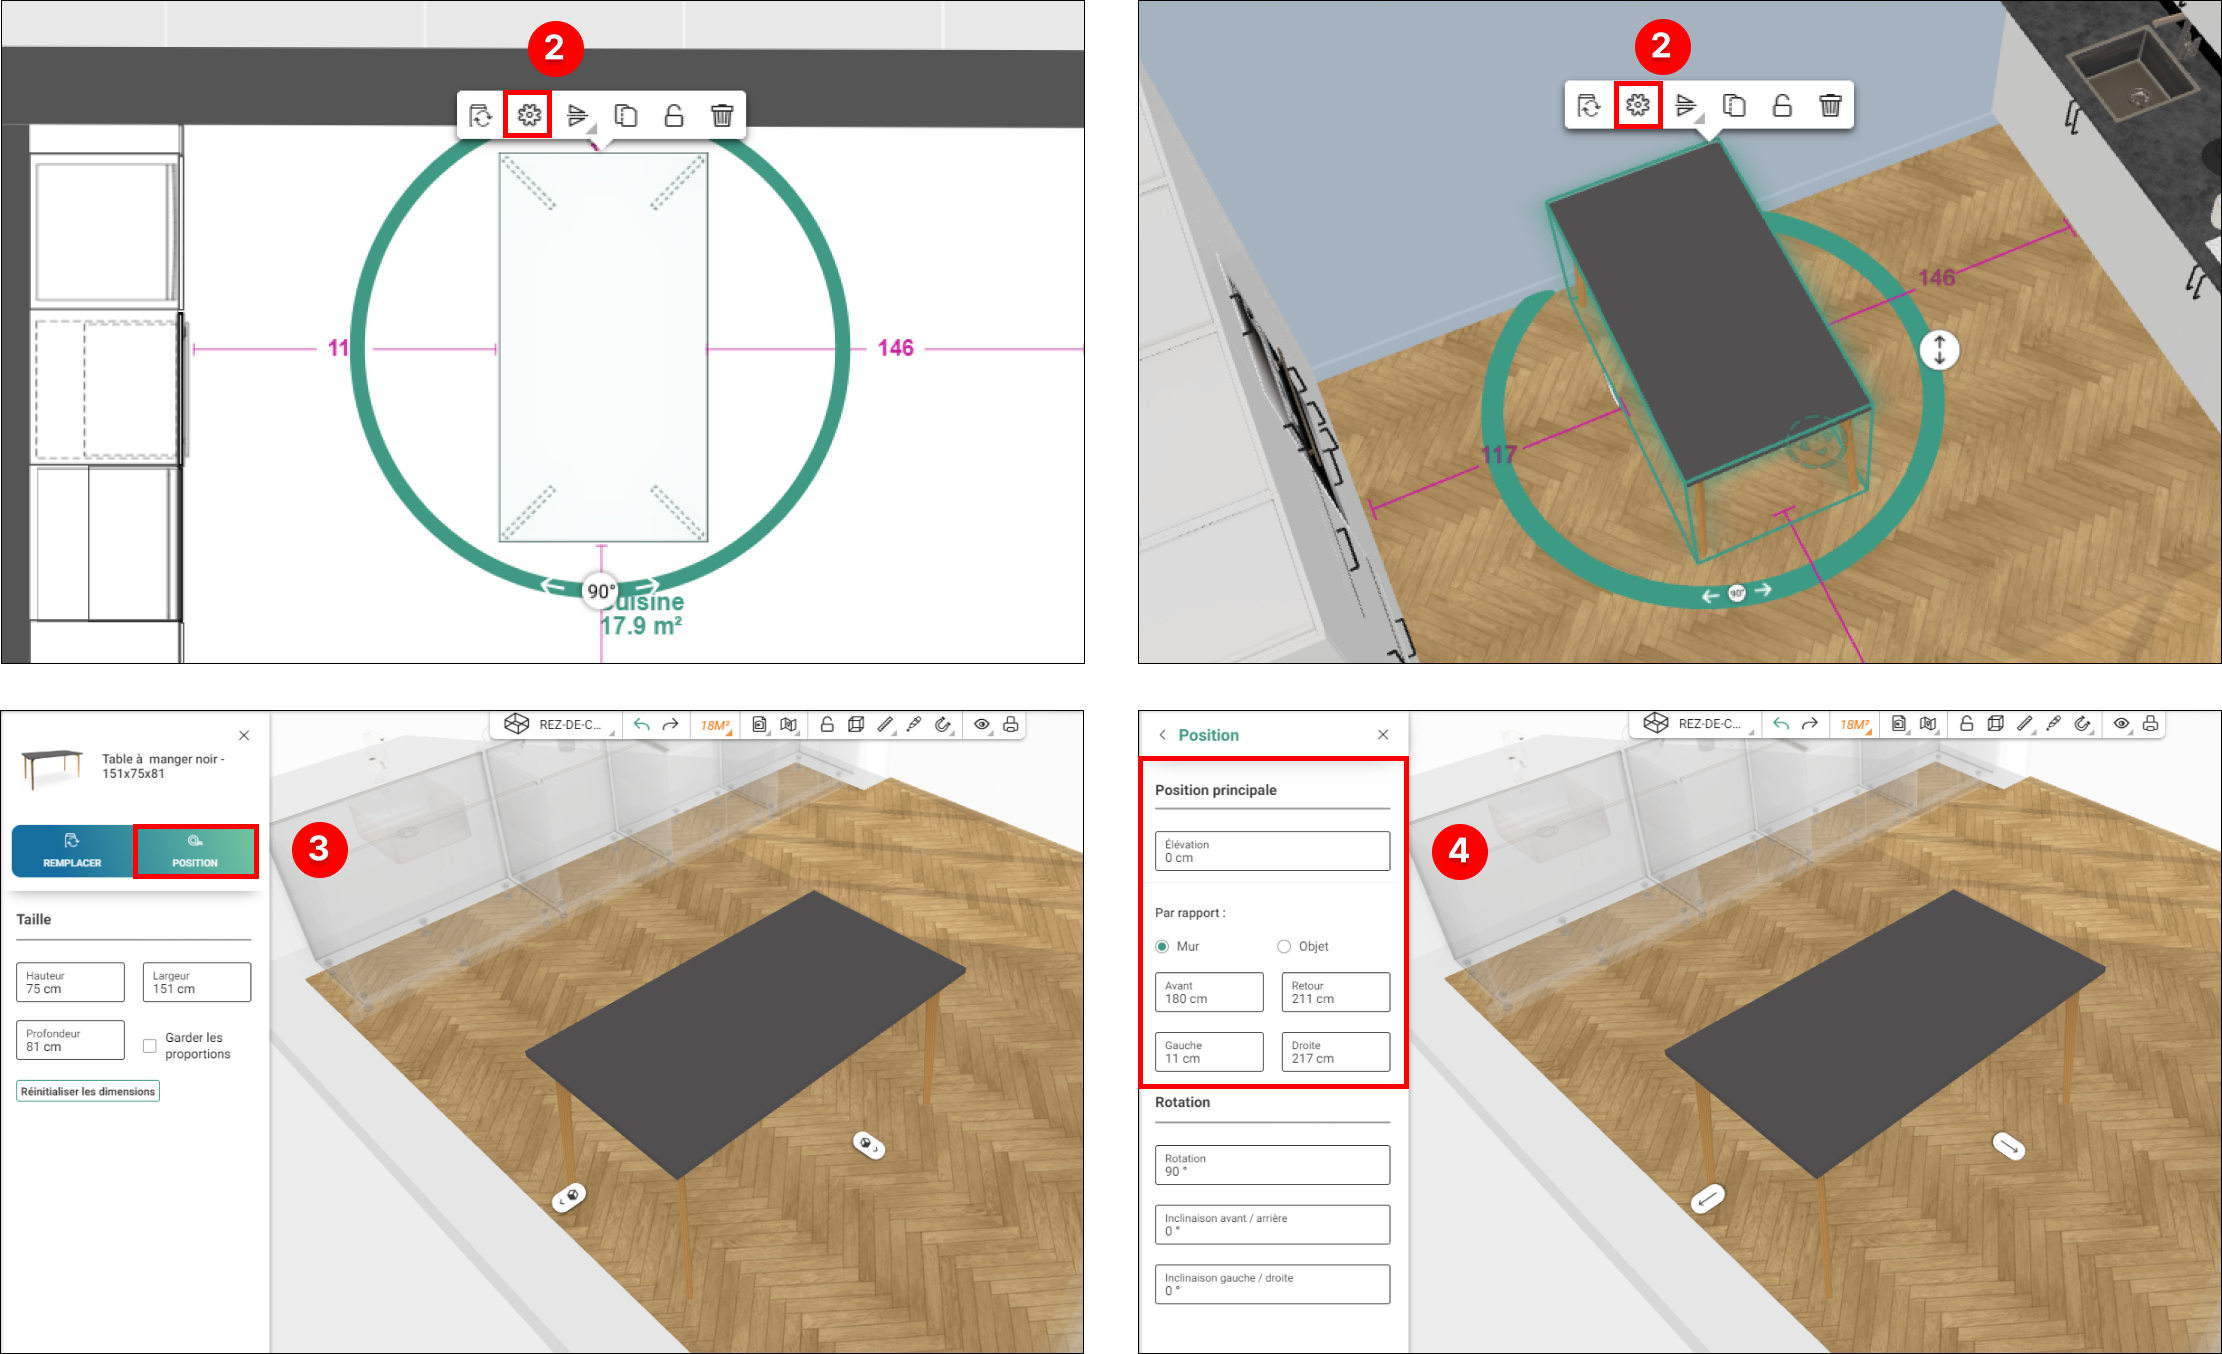Viewport: 2222px width, 1354px height.
Task: Click Largeur 151 cm field
Action: click(x=197, y=982)
